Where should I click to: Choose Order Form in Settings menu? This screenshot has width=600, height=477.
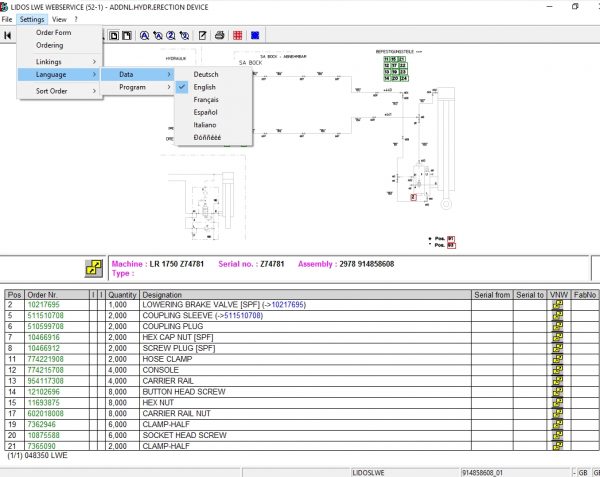tap(60, 33)
